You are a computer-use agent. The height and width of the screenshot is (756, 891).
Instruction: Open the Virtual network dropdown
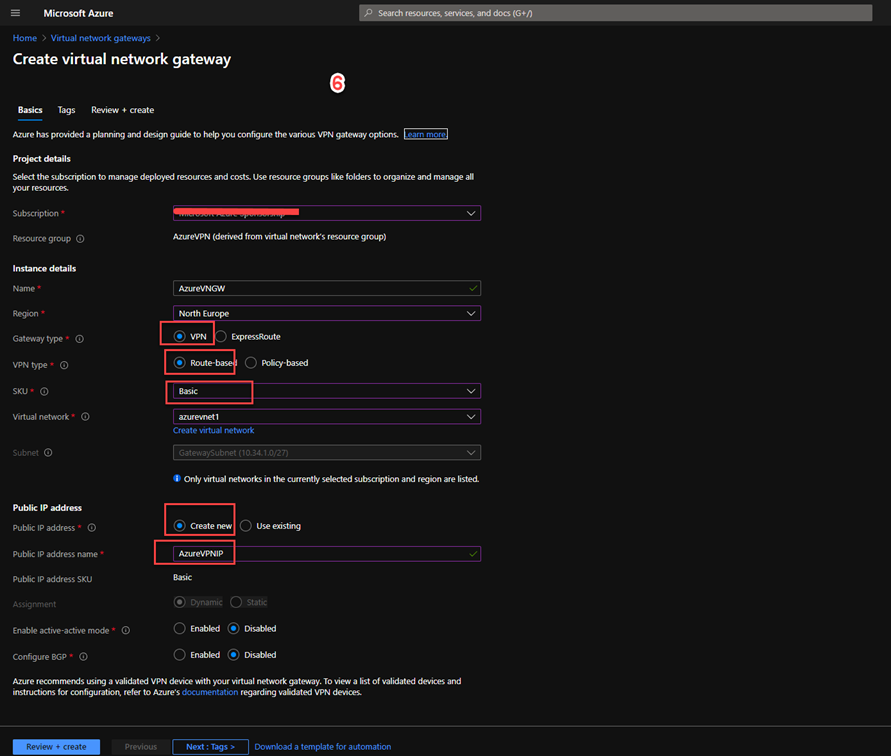click(x=327, y=417)
